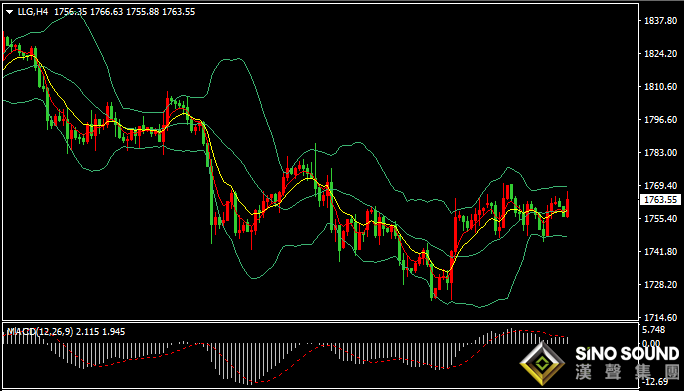Click the LLG,H4 symbol label
The image size is (684, 391).
coord(33,12)
